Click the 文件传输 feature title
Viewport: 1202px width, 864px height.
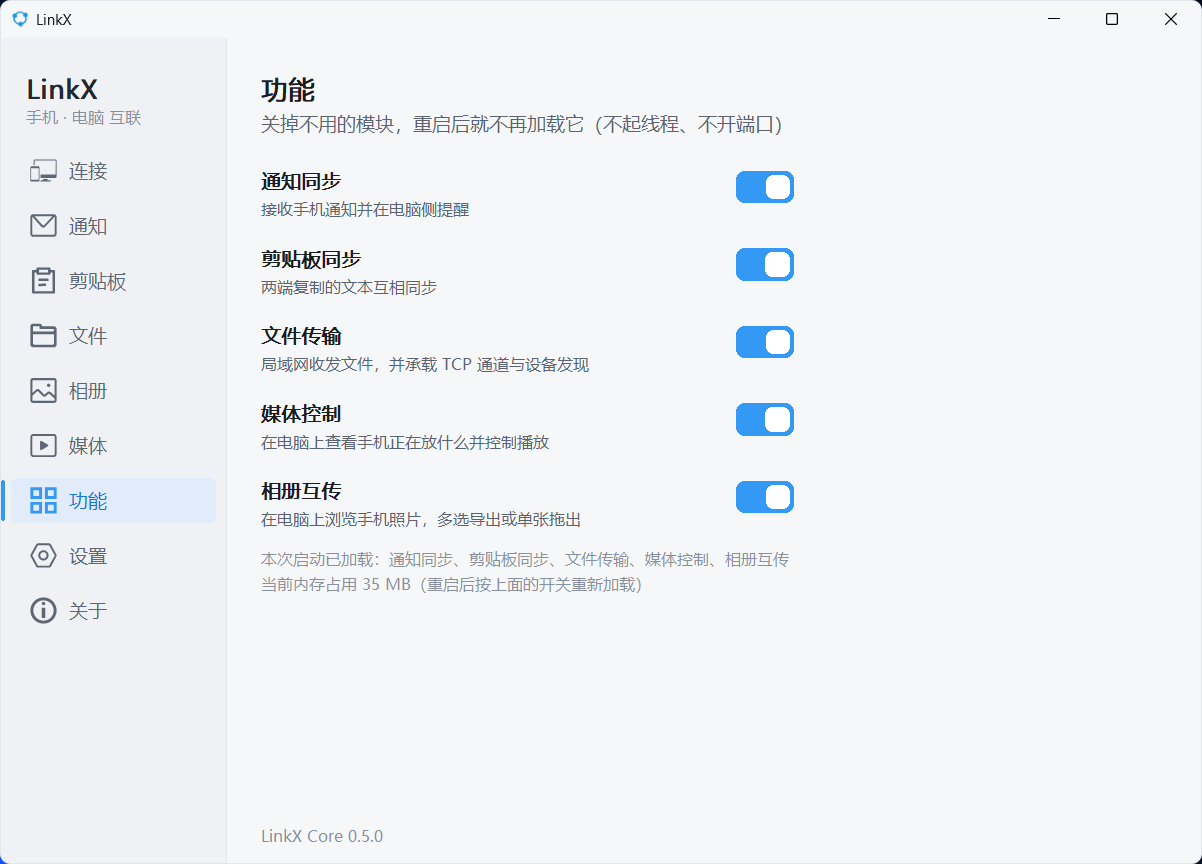(x=301, y=336)
